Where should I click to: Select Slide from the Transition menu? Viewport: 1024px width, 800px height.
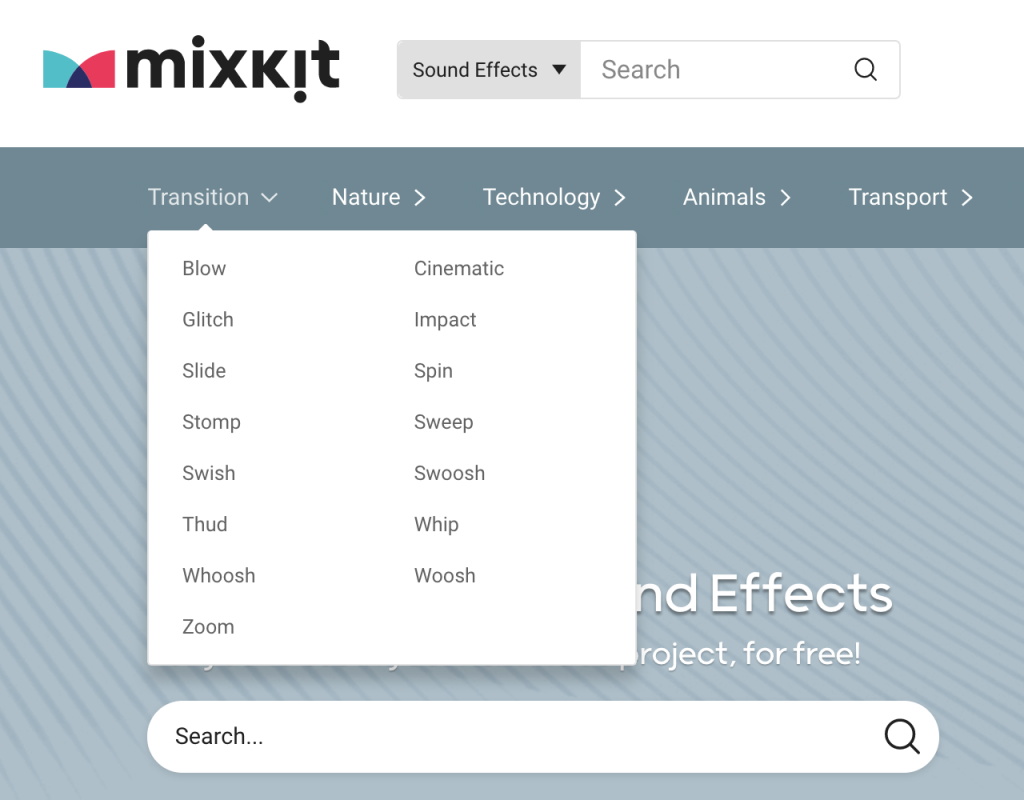pos(204,371)
